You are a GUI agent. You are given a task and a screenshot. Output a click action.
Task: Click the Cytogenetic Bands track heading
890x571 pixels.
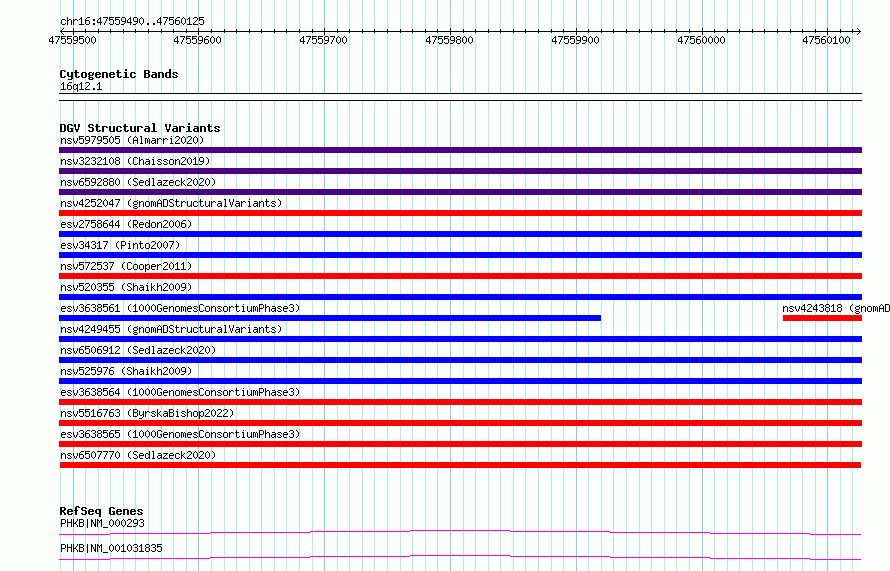coord(119,74)
